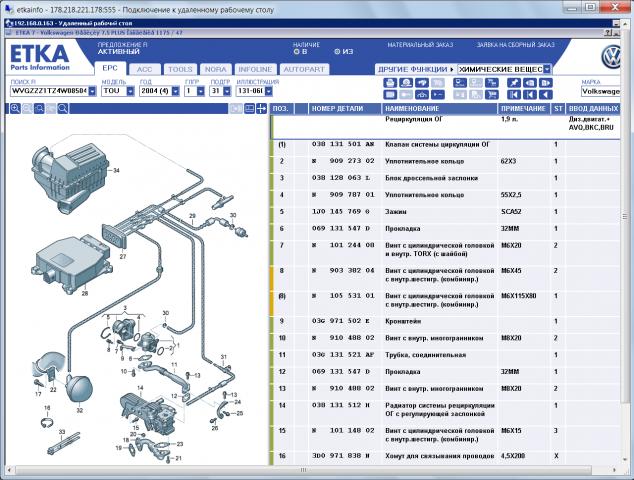This screenshot has width=634, height=480.
Task: Click the pointing hand icon in the toolbar
Action: (422, 83)
